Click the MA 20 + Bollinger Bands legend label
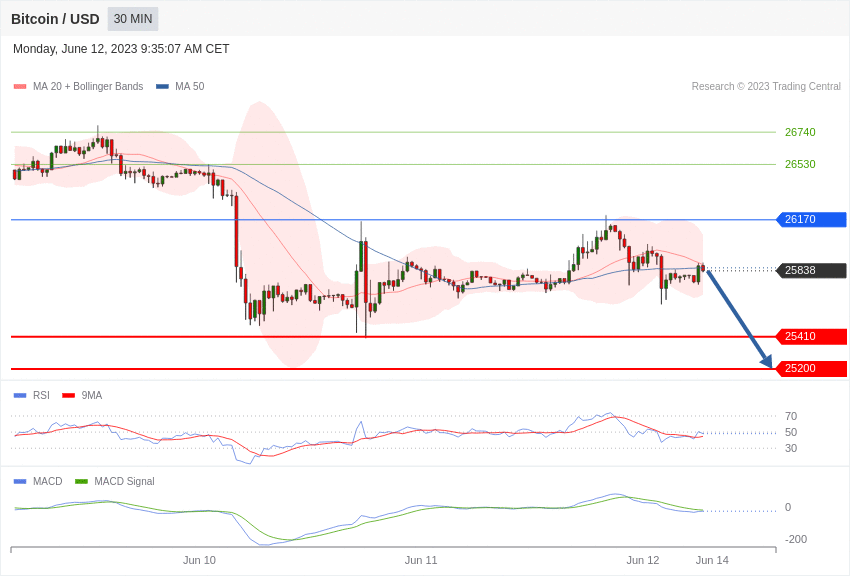 pyautogui.click(x=88, y=86)
